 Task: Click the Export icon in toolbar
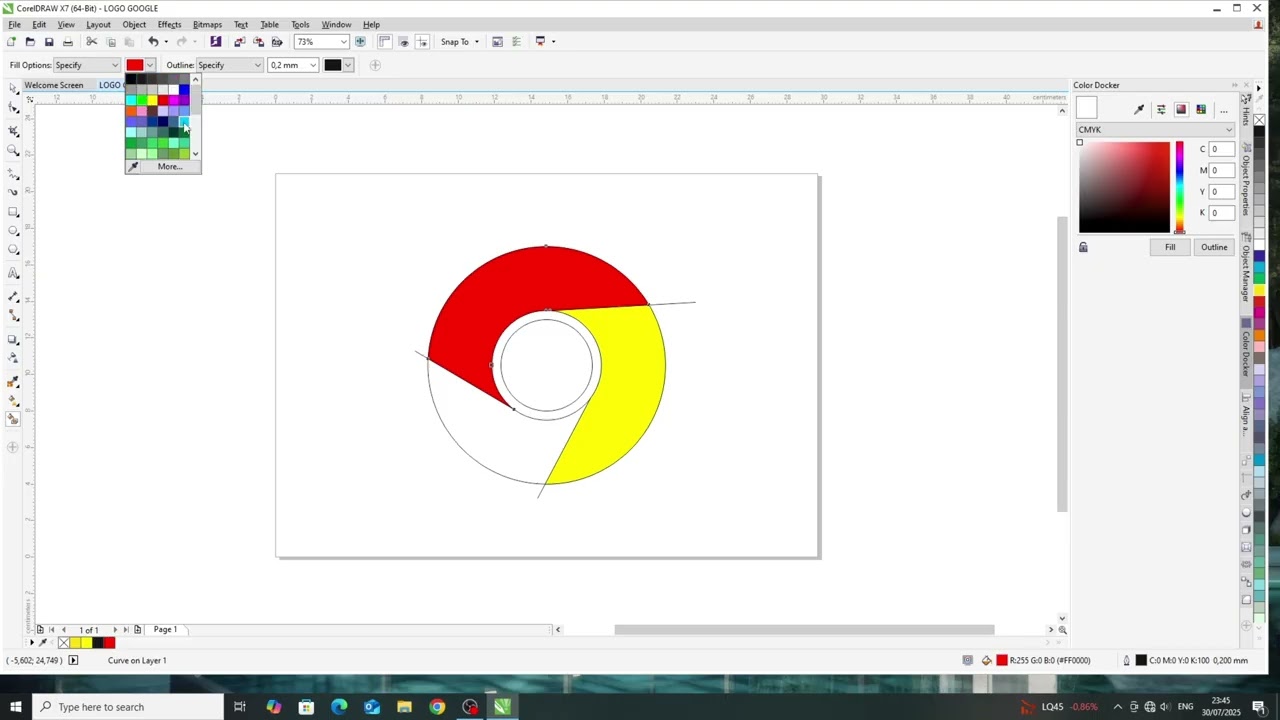(258, 42)
